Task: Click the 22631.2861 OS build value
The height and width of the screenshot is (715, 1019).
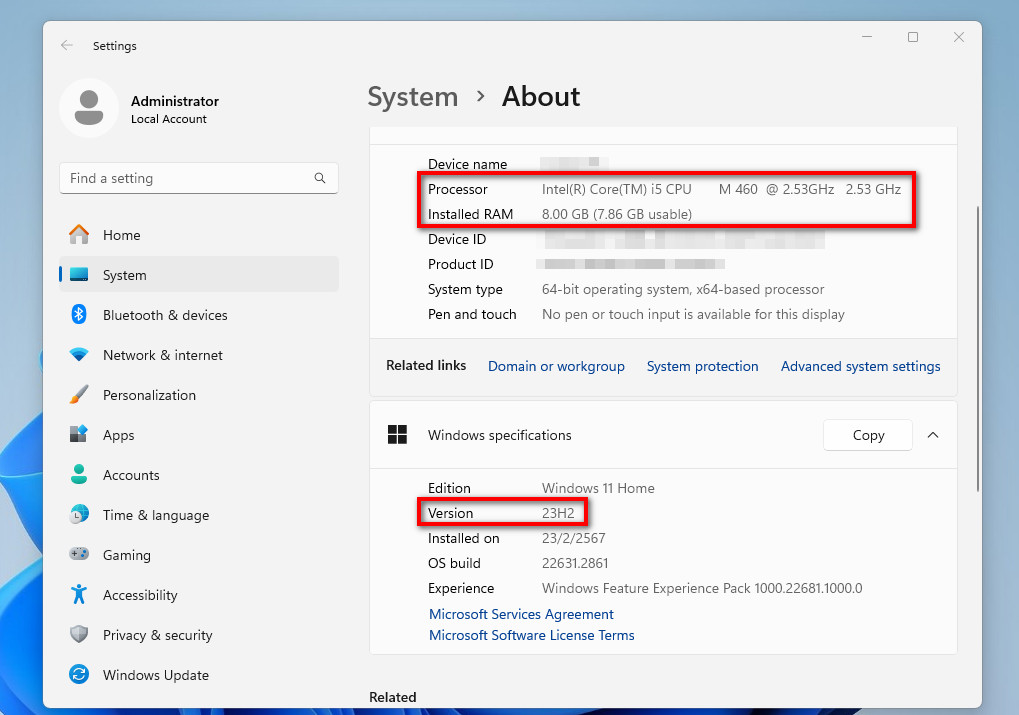Action: (x=575, y=563)
